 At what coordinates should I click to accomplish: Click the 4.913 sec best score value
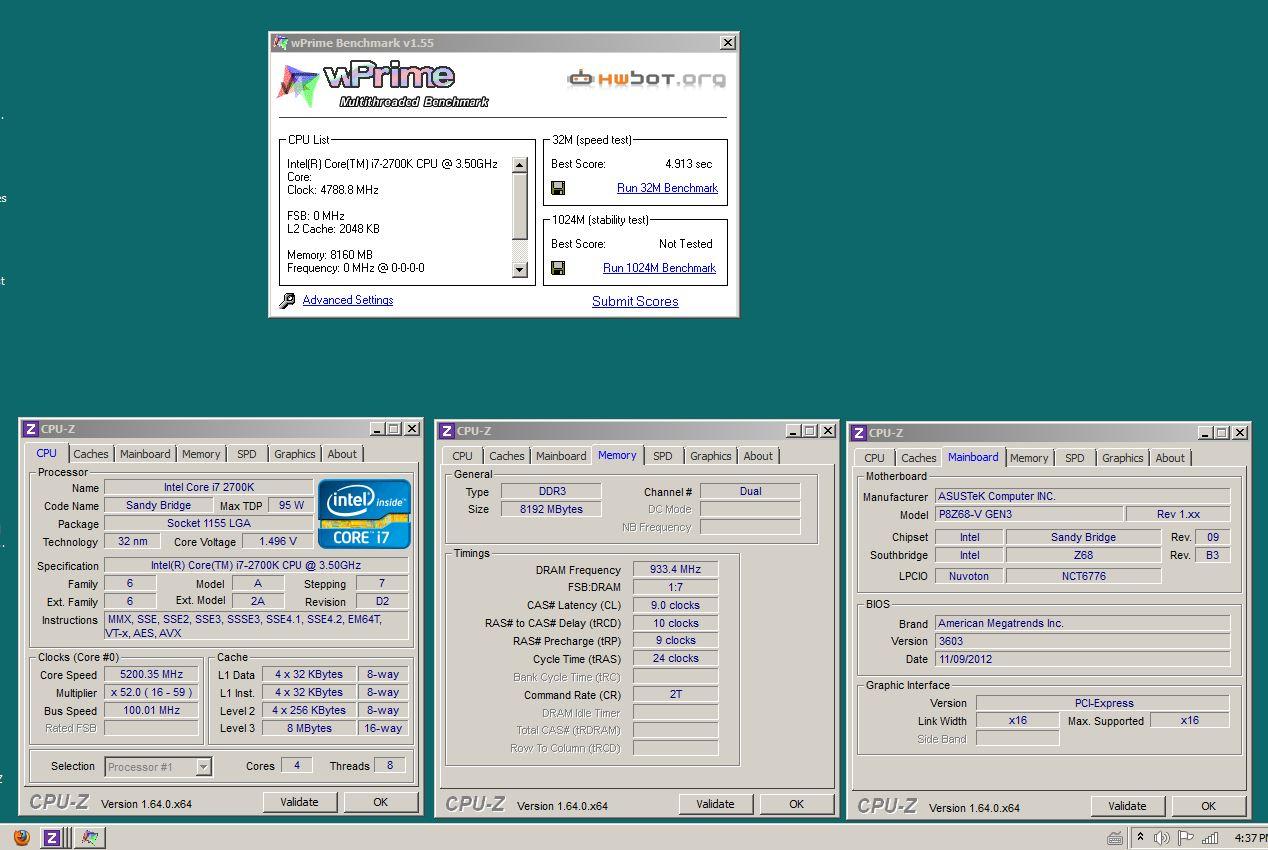688,164
